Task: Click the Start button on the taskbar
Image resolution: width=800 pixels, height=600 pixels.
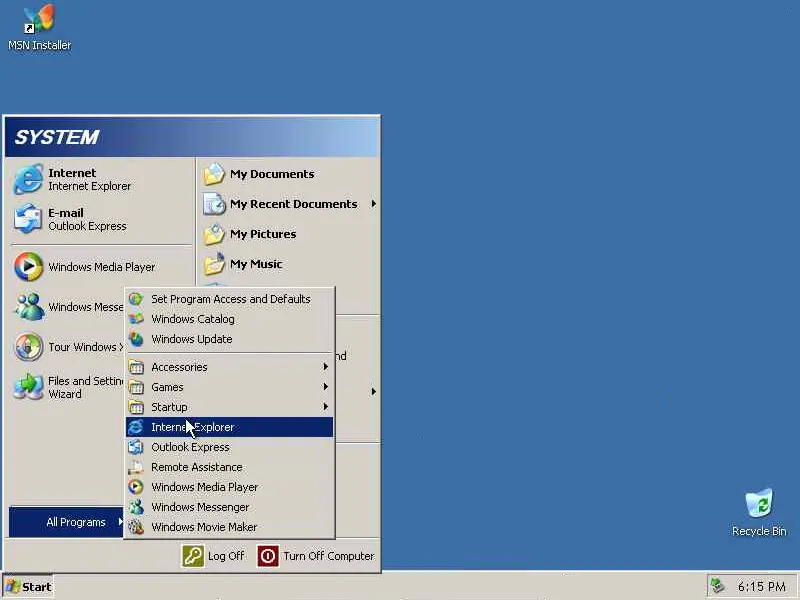Action: tap(29, 587)
